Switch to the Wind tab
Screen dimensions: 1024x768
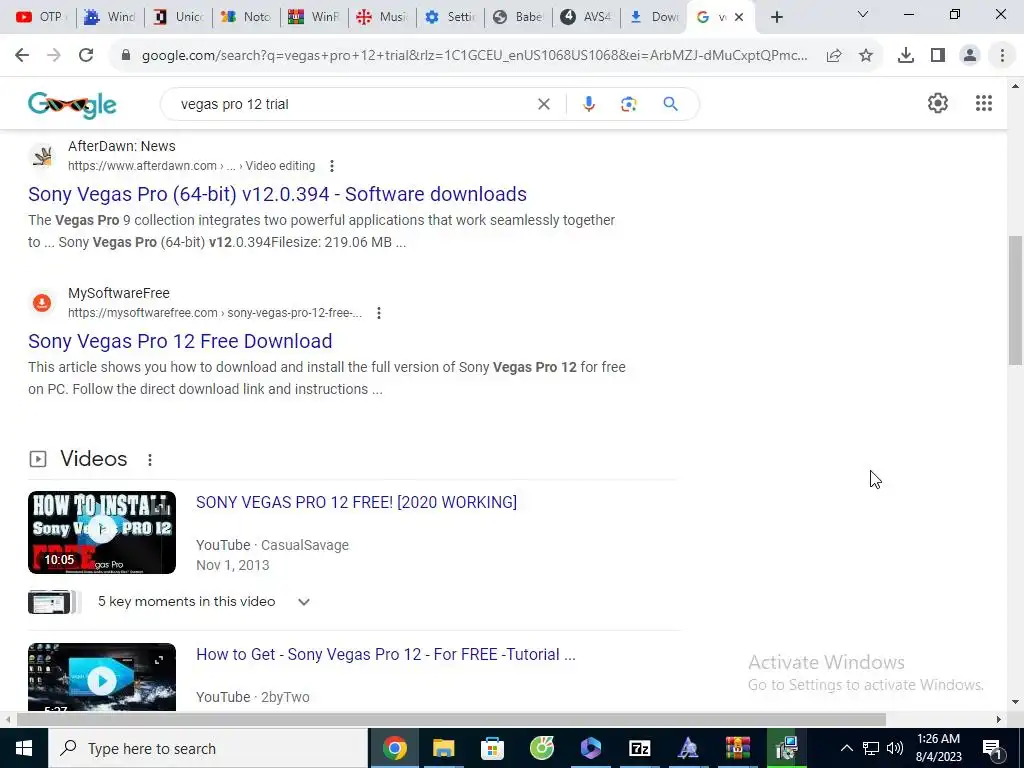click(x=109, y=17)
